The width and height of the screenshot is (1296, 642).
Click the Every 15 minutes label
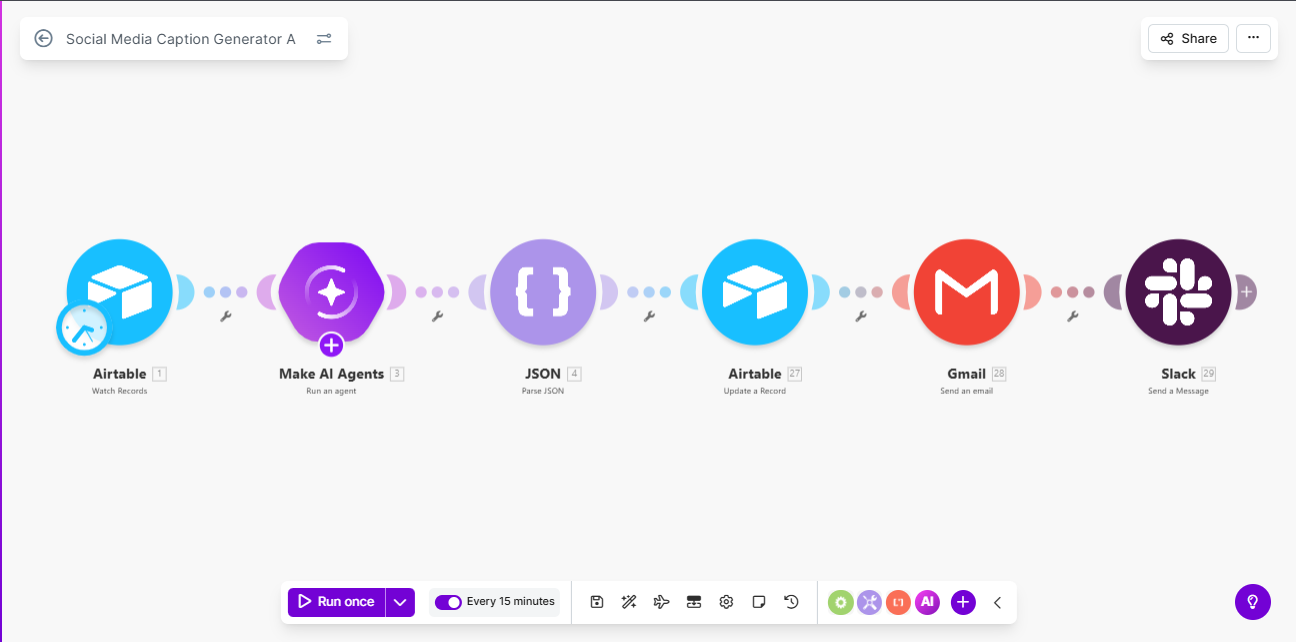click(x=510, y=602)
